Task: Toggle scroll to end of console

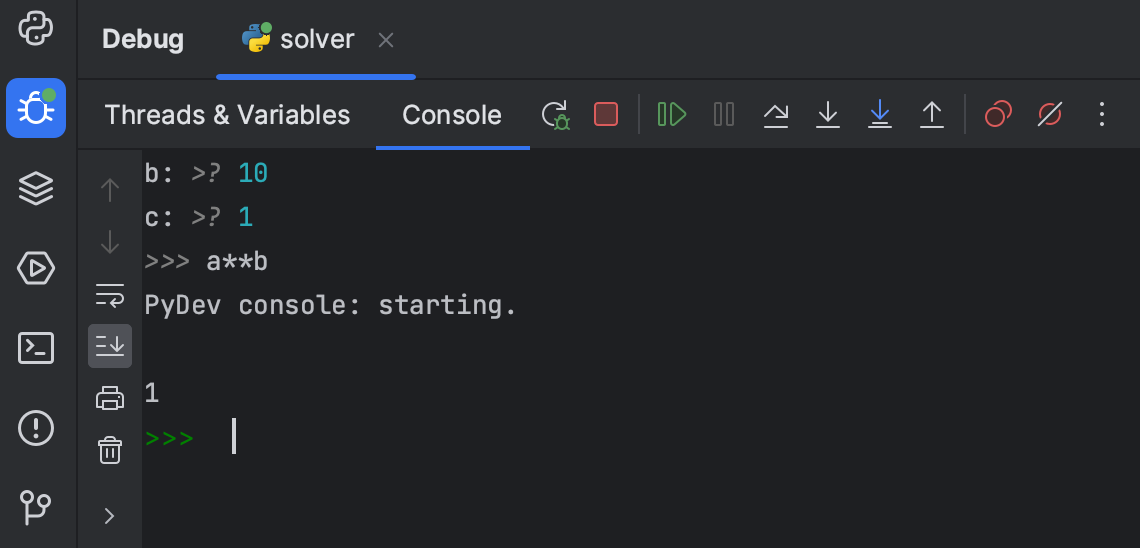Action: pos(110,346)
